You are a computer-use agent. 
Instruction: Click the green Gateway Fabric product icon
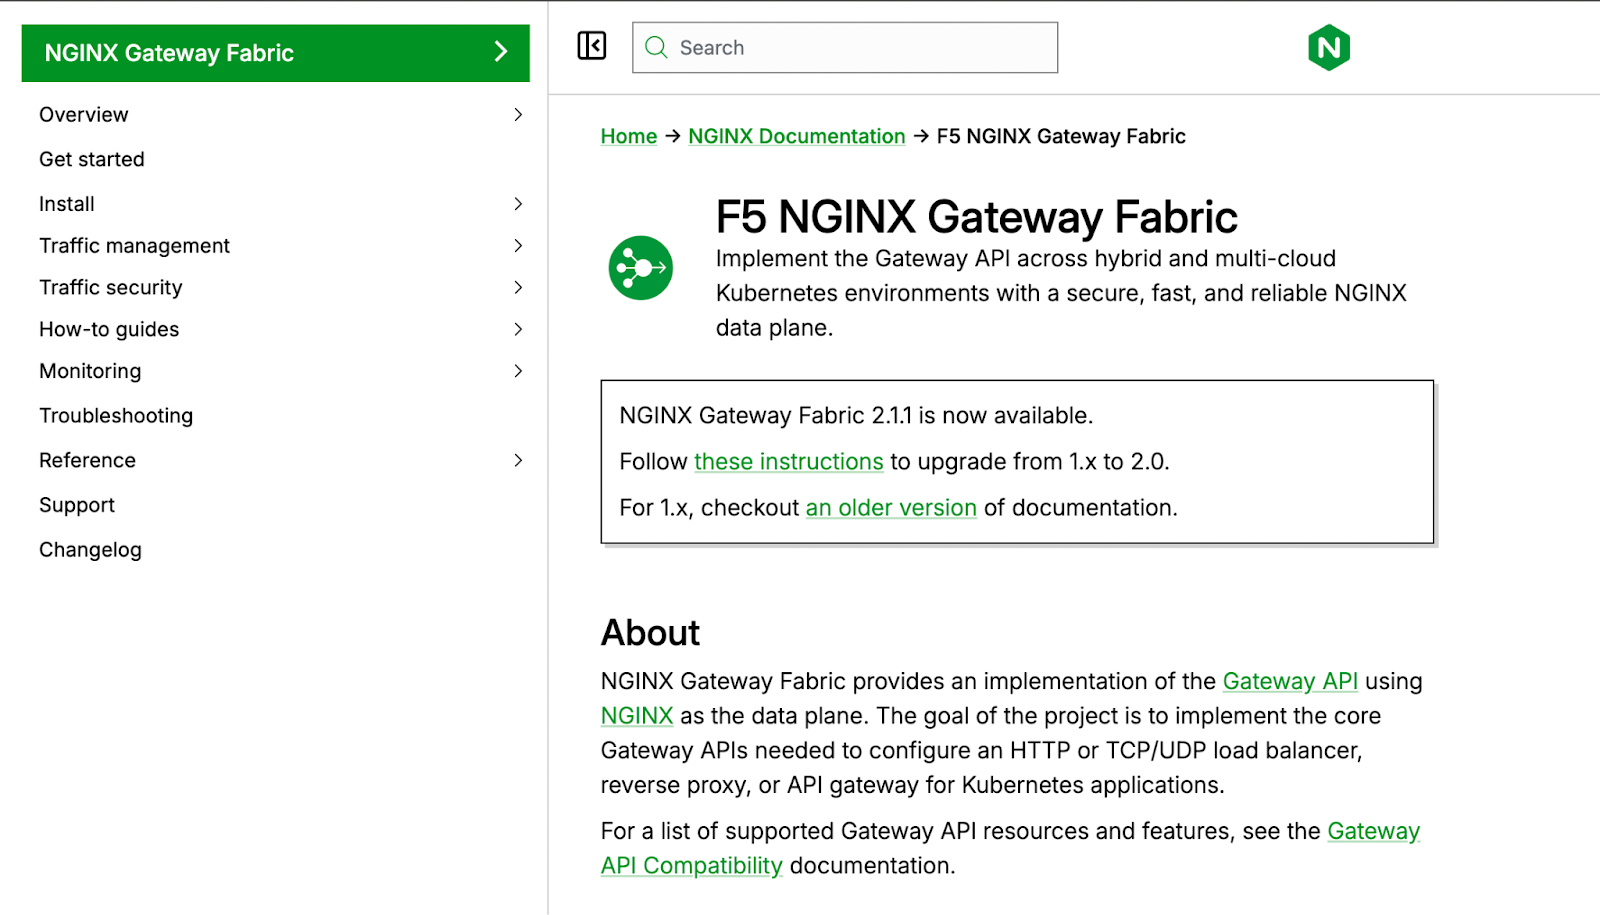click(x=641, y=268)
